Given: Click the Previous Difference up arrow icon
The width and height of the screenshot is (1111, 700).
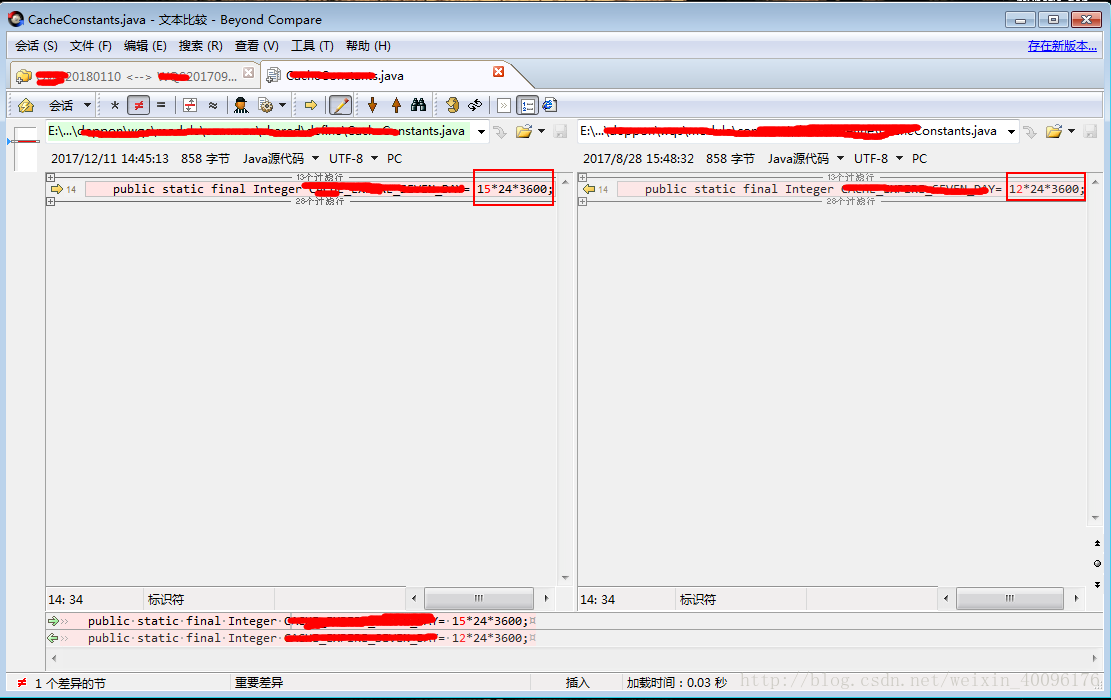Looking at the screenshot, I should coord(396,106).
